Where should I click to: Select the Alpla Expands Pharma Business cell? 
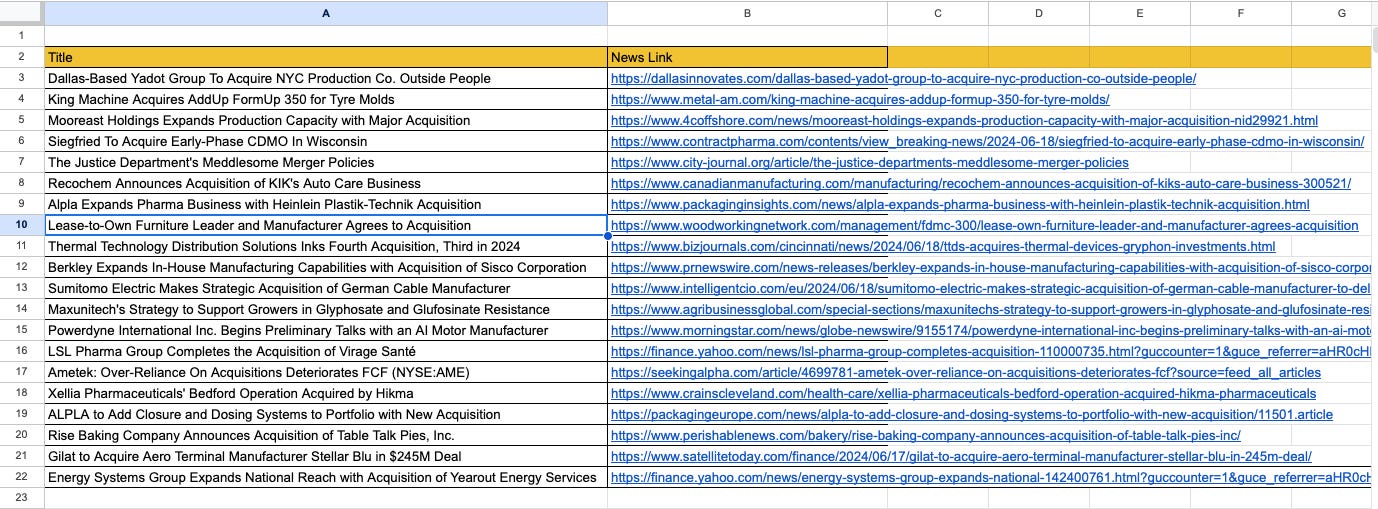click(326, 204)
